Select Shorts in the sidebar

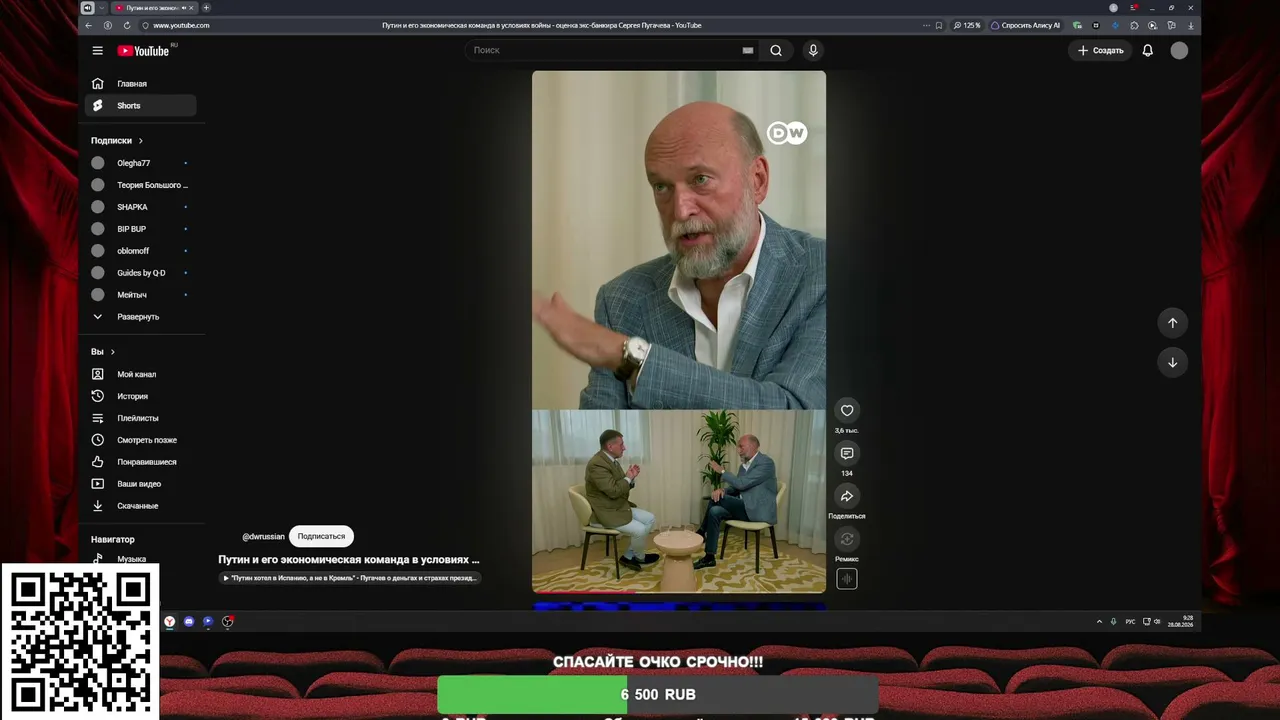point(142,106)
